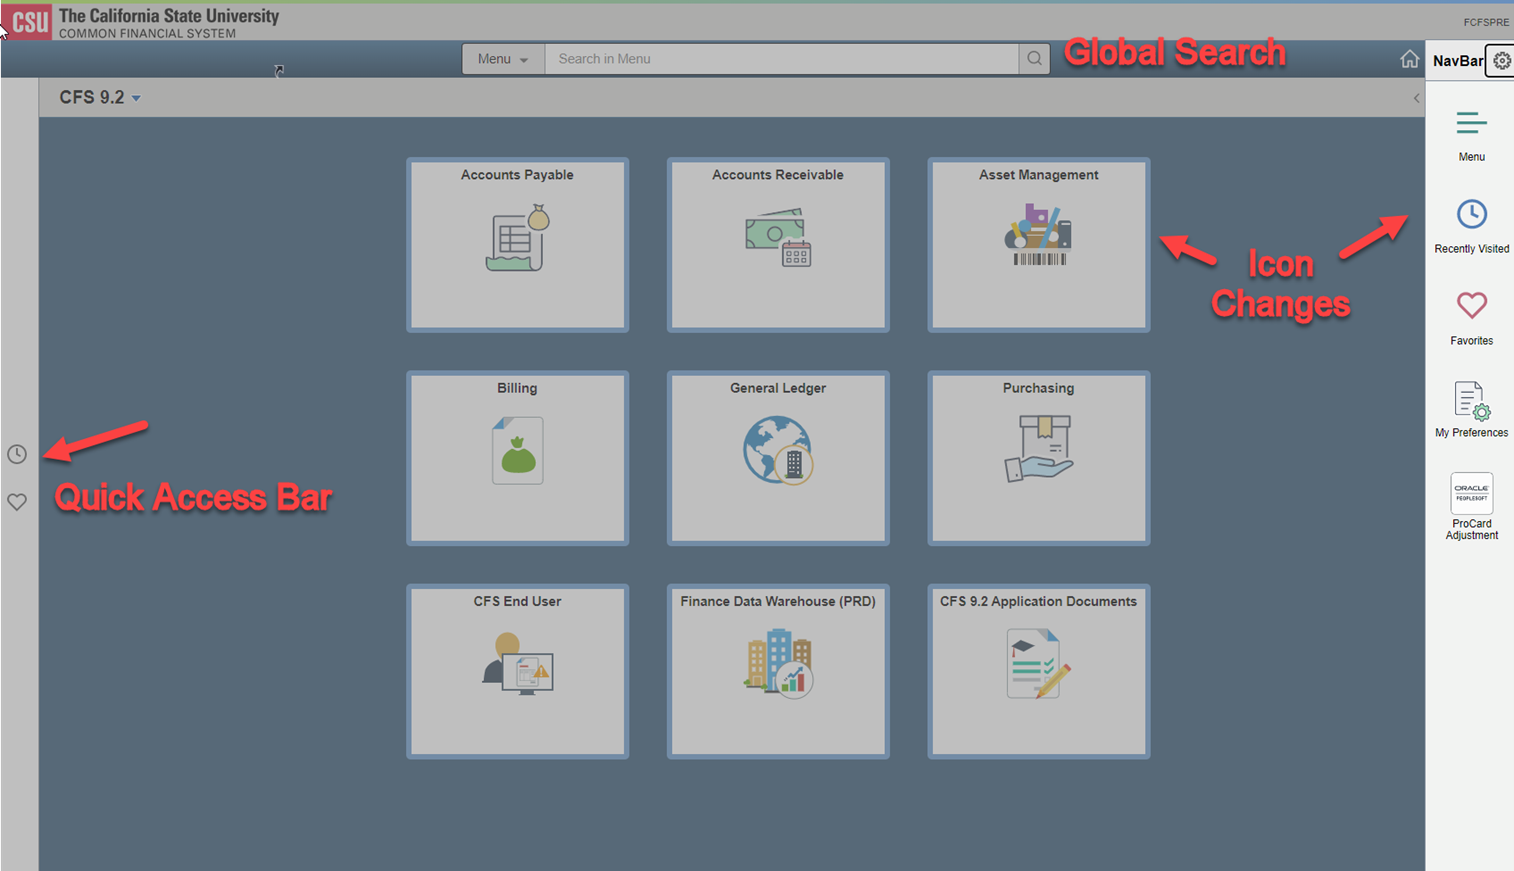
Task: Open Favorites from the Quick Access Bar
Action: point(17,501)
